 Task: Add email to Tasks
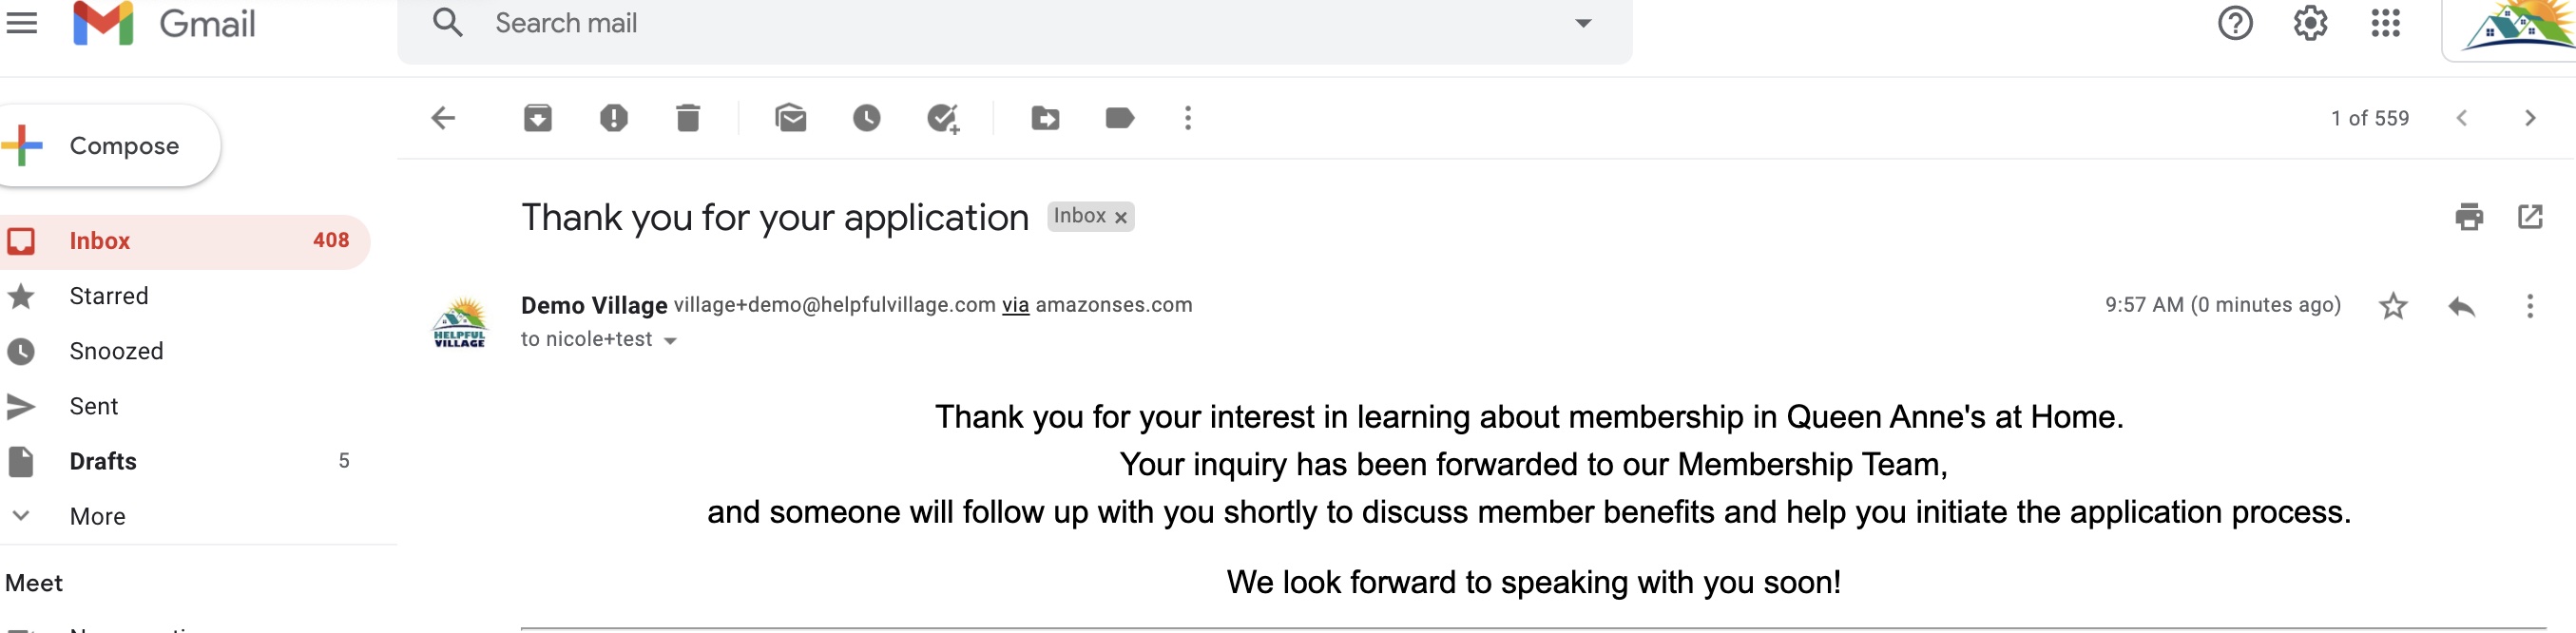tap(943, 119)
